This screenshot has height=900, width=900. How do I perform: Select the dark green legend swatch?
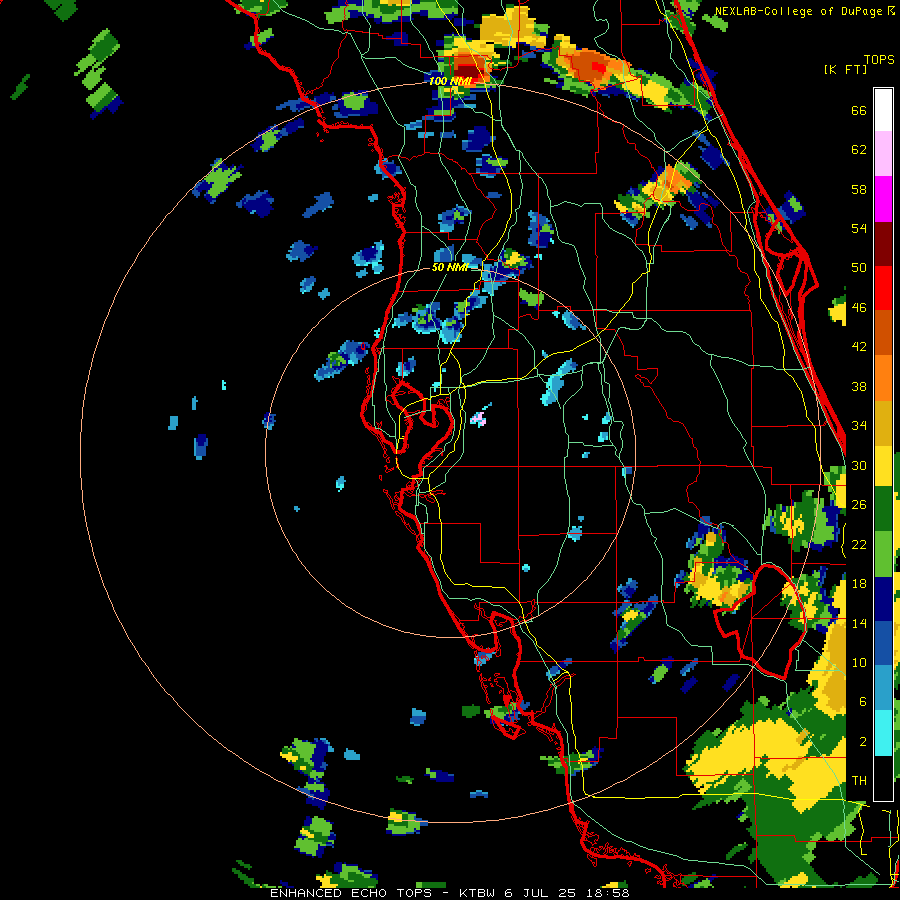coord(883,509)
